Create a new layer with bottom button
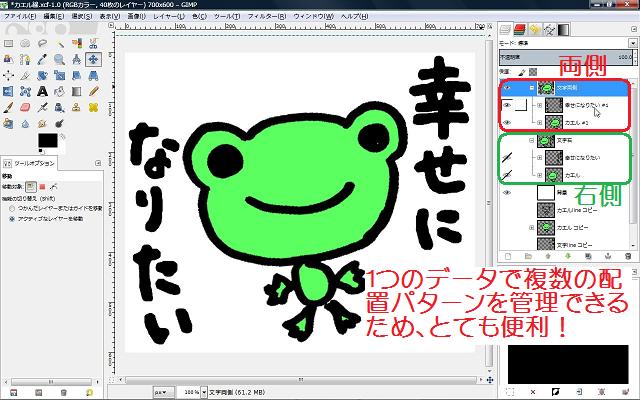The width and height of the screenshot is (640, 400). click(x=508, y=256)
